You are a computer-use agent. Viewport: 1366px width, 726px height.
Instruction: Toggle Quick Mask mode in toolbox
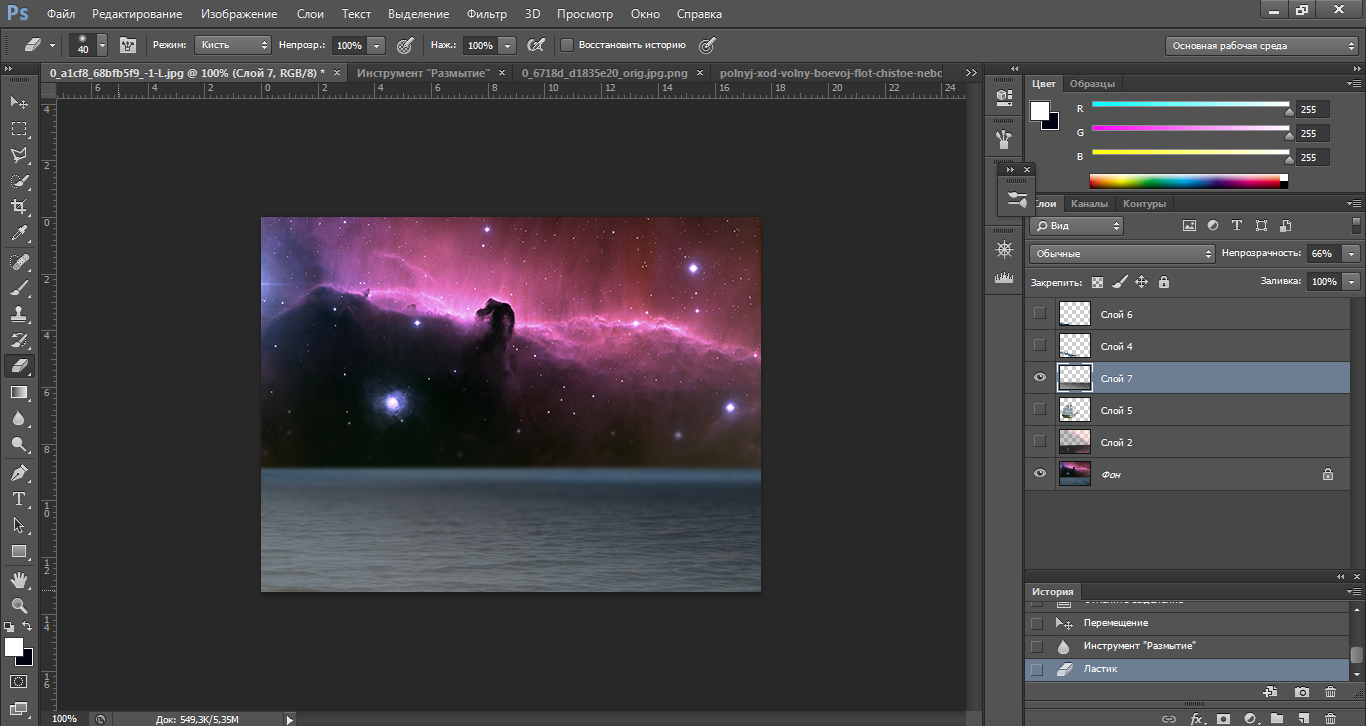point(18,681)
